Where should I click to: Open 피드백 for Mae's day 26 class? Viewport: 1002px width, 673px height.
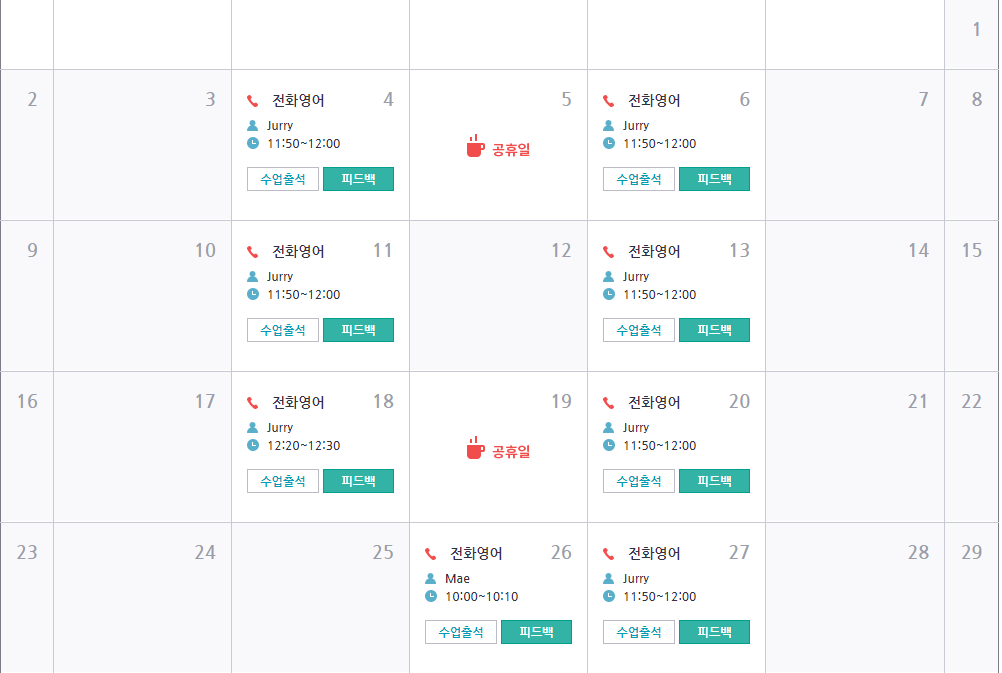pos(536,632)
